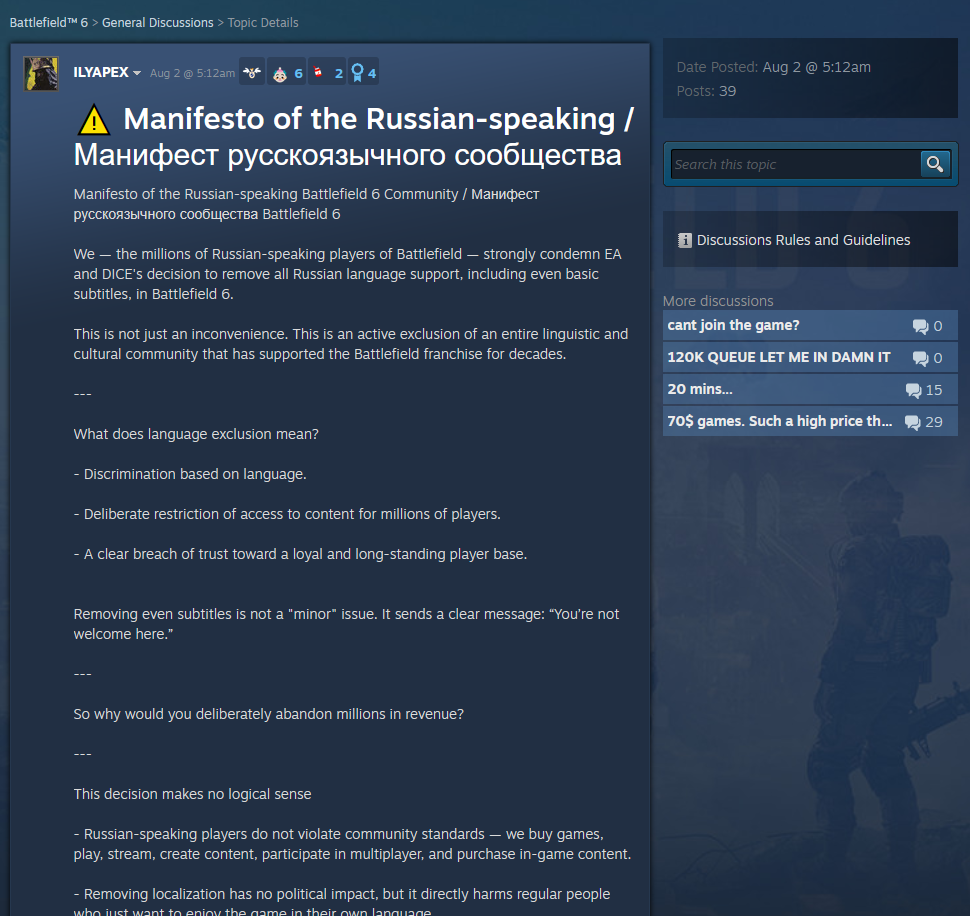Viewport: 970px width, 916px height.
Task: Open the 'cant join the game?' discussion
Action: click(810, 325)
